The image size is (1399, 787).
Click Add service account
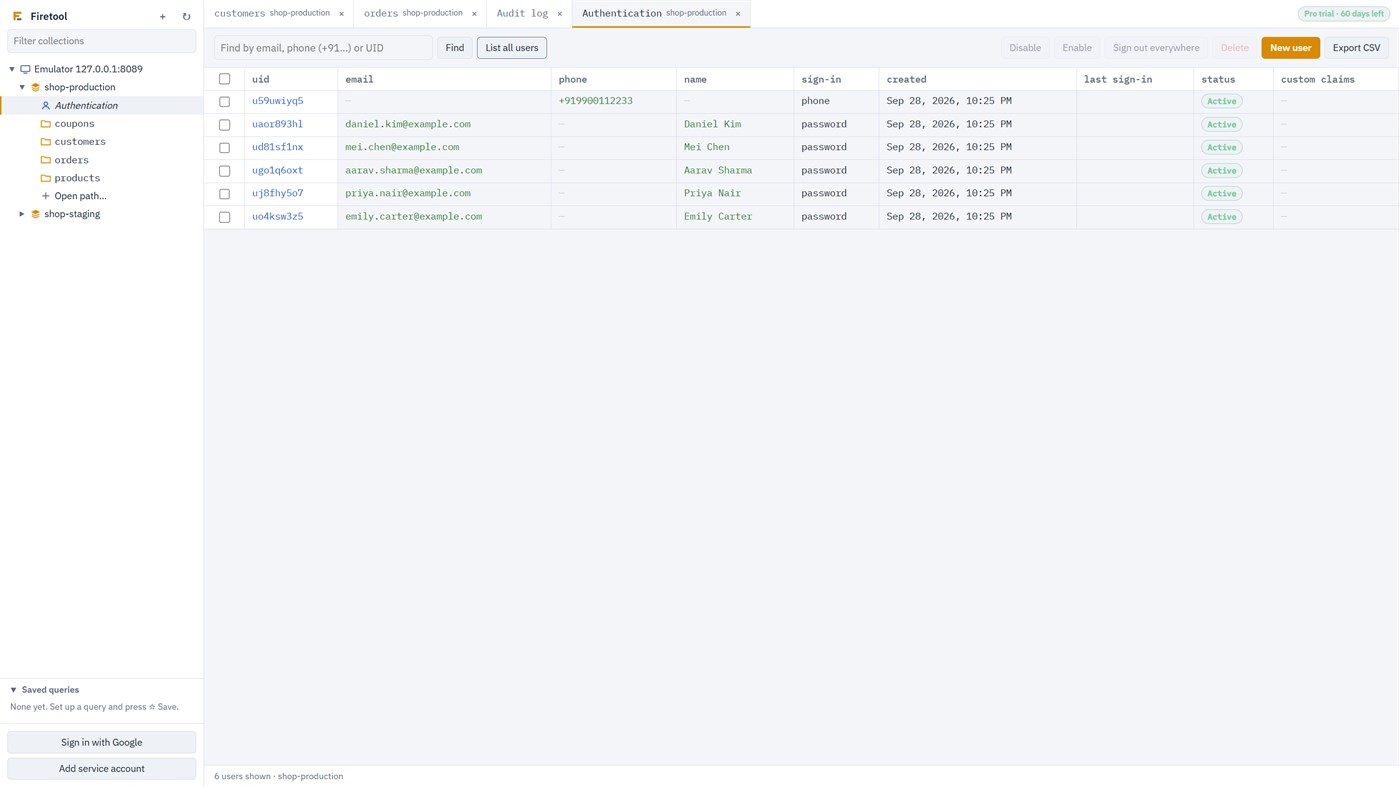[x=101, y=768]
